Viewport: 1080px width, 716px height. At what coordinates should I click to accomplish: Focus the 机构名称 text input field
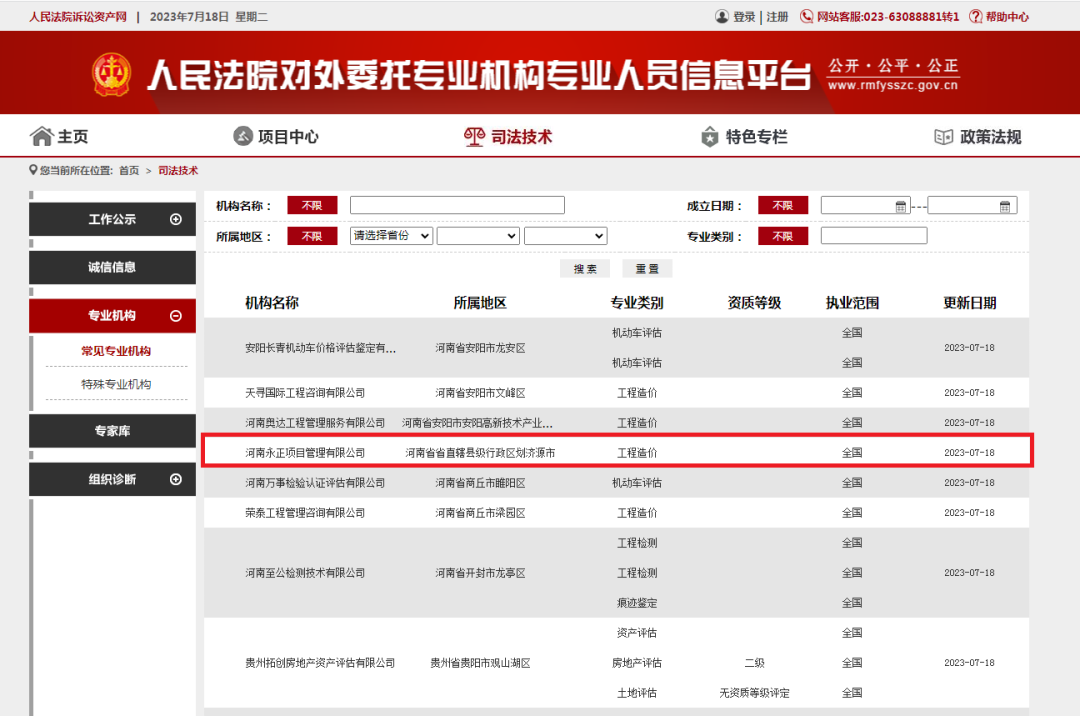[457, 205]
